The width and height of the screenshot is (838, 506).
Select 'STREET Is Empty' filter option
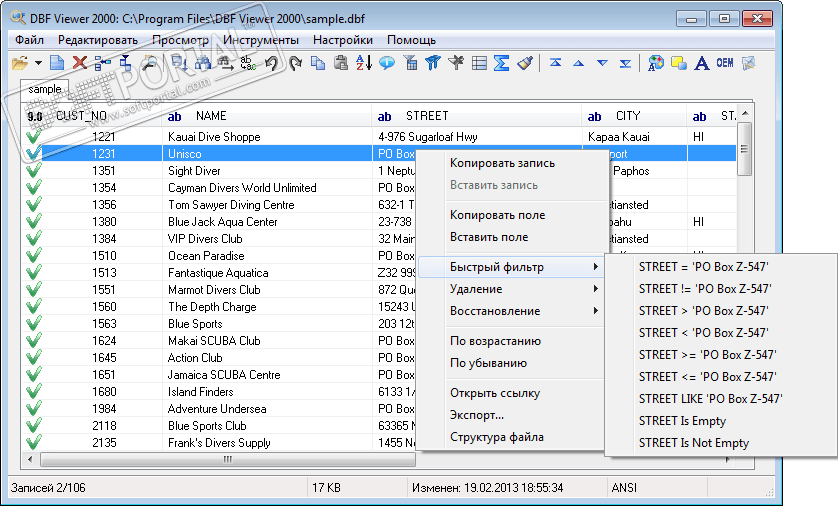pyautogui.click(x=682, y=421)
